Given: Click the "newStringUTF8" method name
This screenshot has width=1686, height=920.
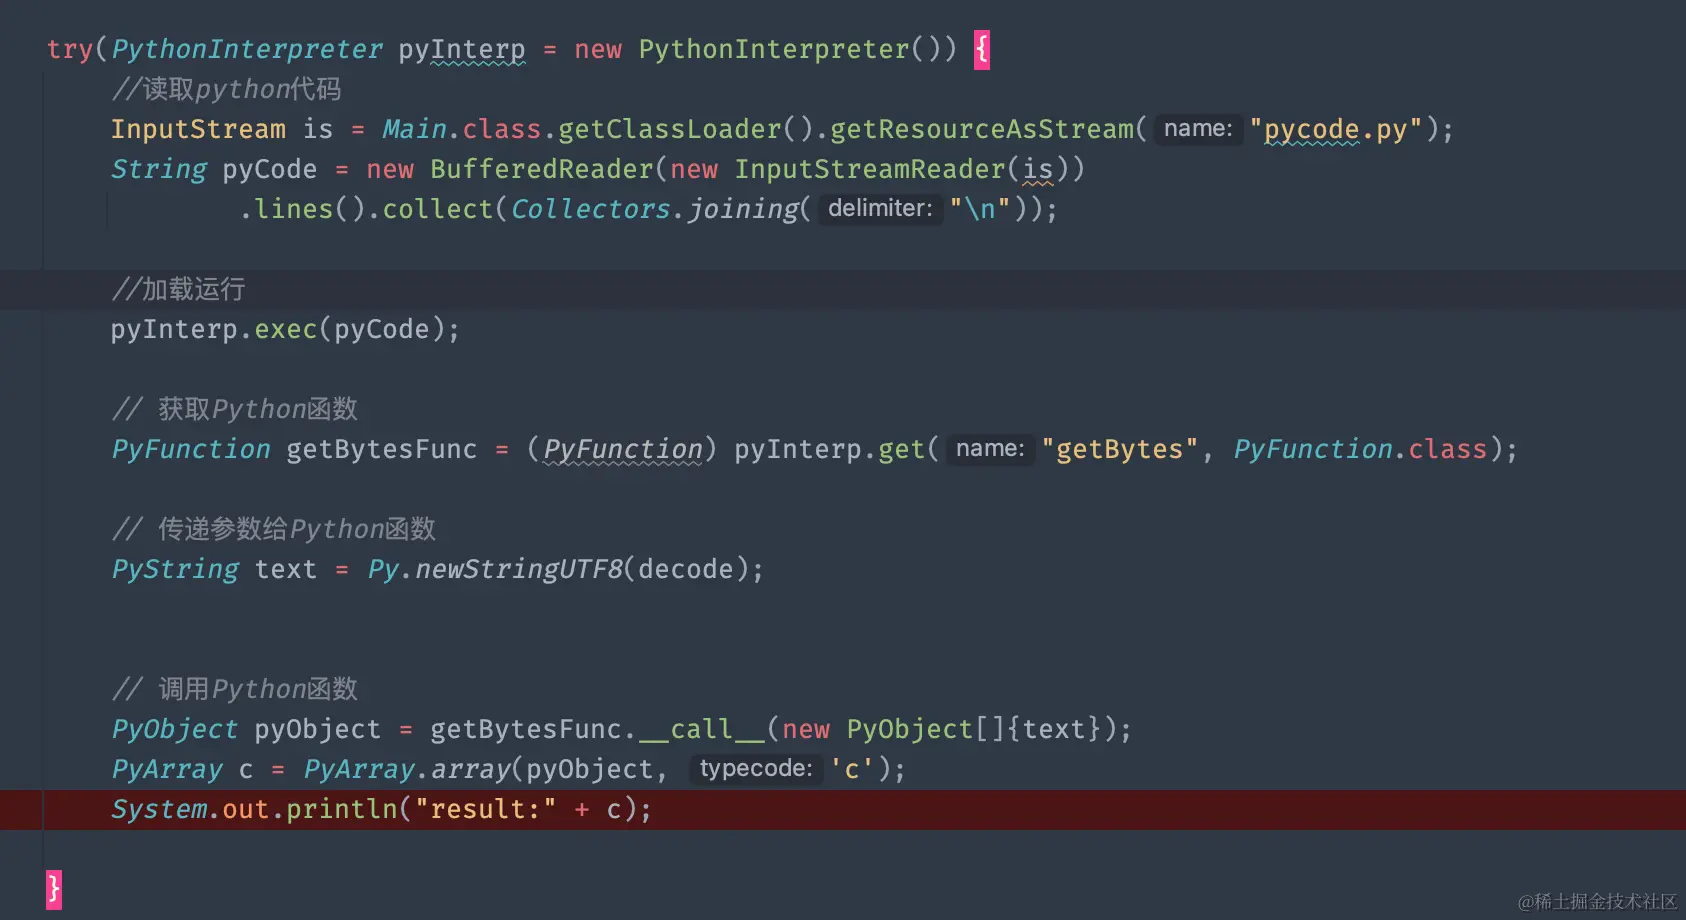Looking at the screenshot, I should tap(518, 569).
